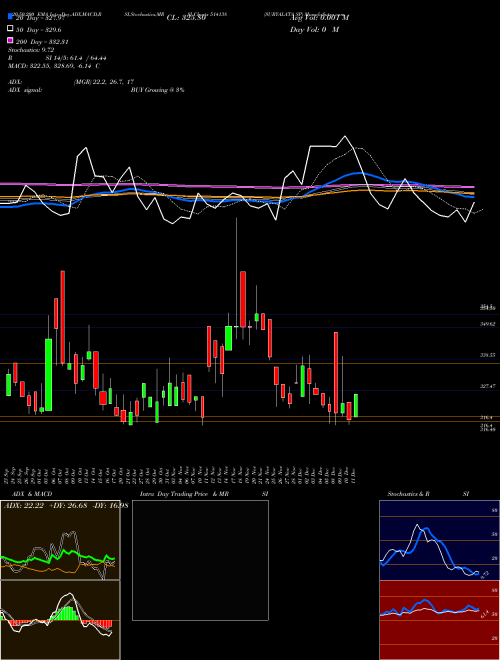Select the '50 Day = 329.6' legend text

coord(38,30)
